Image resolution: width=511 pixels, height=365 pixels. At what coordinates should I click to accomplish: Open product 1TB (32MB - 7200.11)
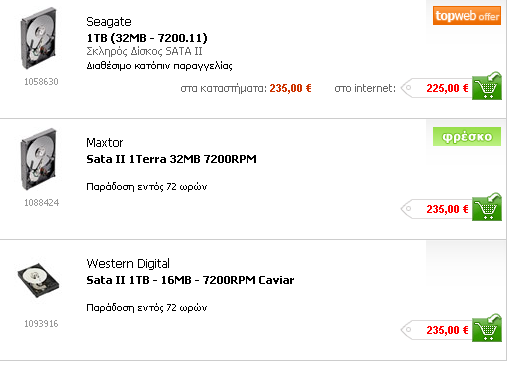(x=147, y=38)
